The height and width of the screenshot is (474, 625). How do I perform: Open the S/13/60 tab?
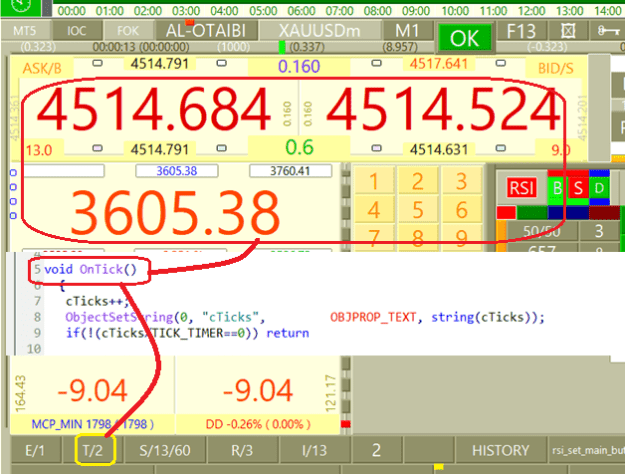pyautogui.click(x=165, y=450)
